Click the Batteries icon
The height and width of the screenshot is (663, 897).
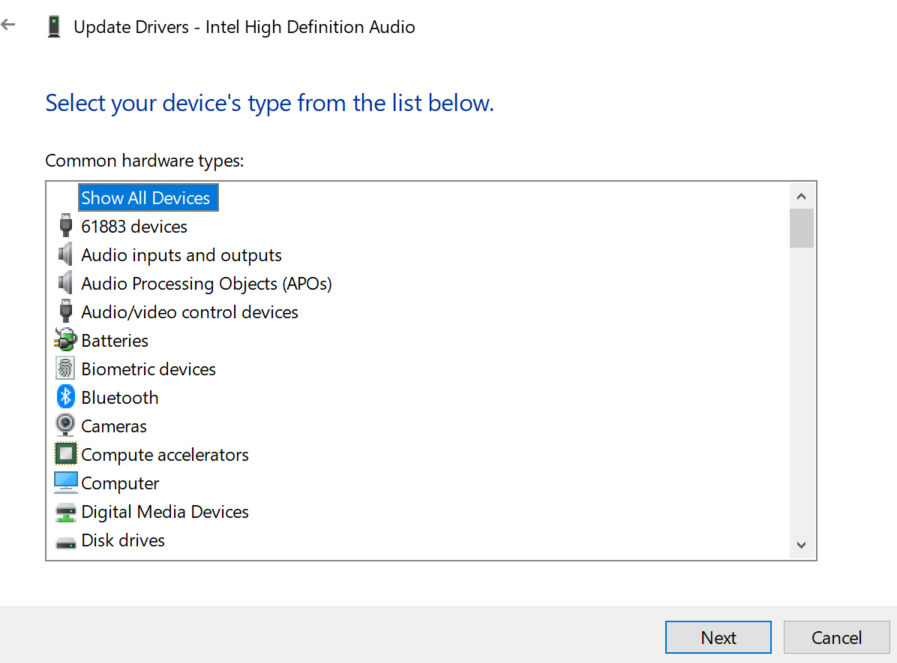[65, 340]
